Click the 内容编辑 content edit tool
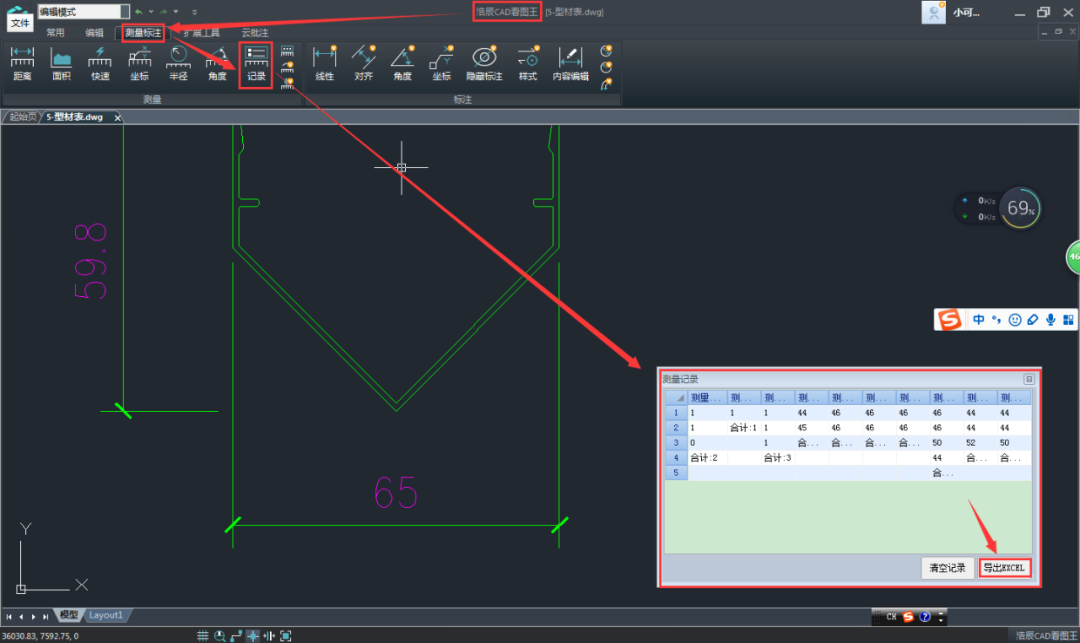This screenshot has height=643, width=1080. point(570,63)
